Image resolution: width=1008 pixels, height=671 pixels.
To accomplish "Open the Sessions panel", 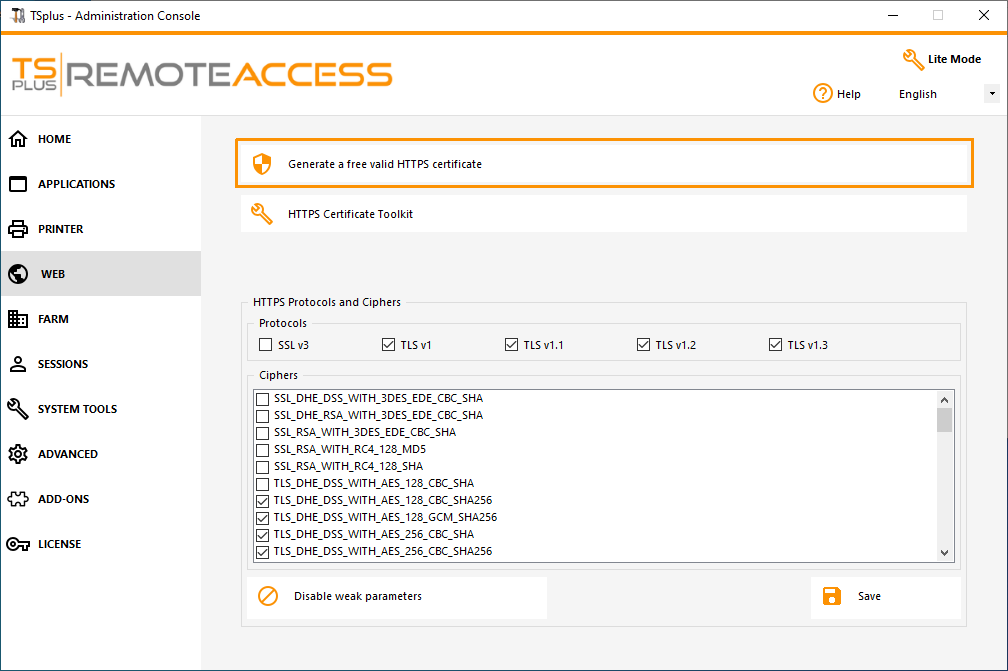I will pyautogui.click(x=60, y=364).
